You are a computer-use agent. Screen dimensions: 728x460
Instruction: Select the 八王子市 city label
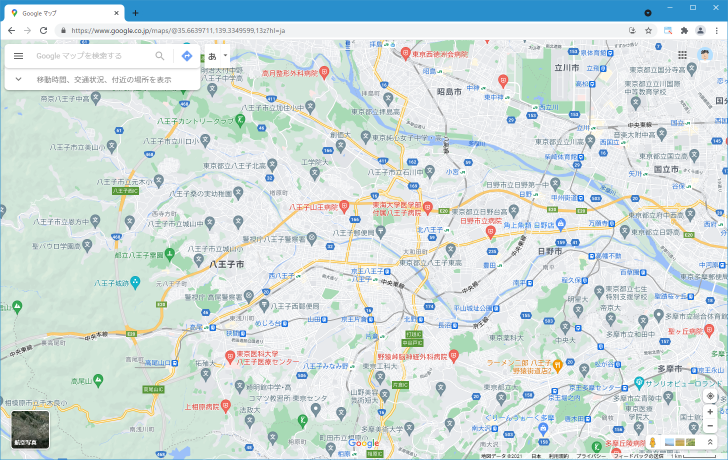tap(227, 265)
